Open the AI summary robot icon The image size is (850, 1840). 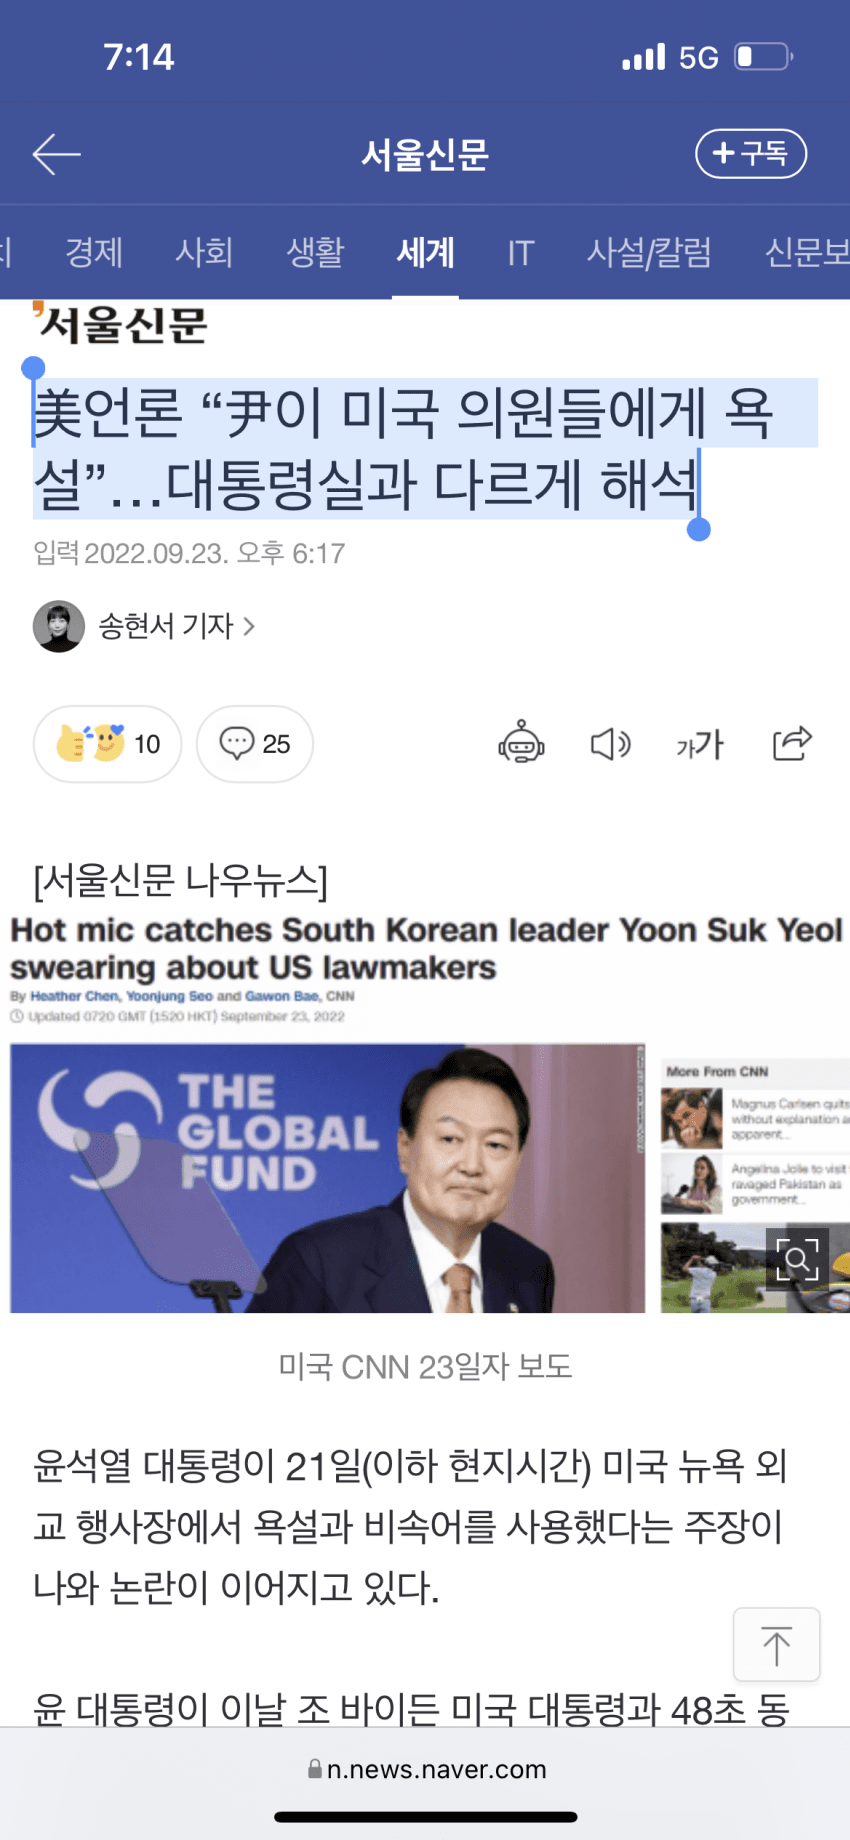[x=521, y=743]
